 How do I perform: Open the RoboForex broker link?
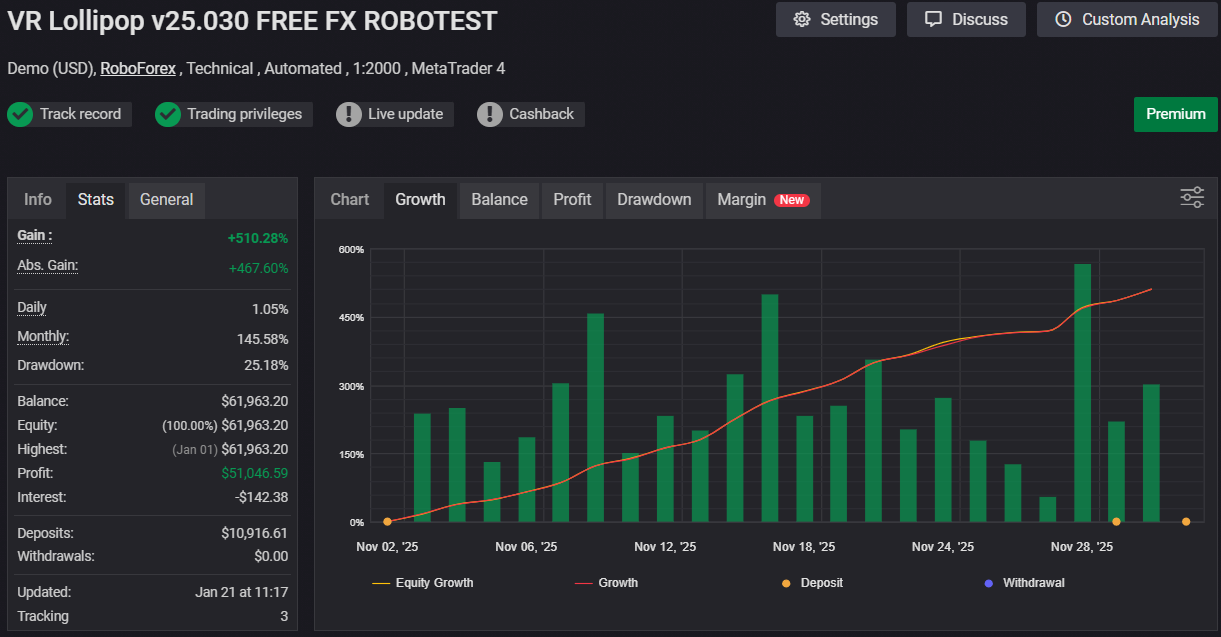[138, 68]
